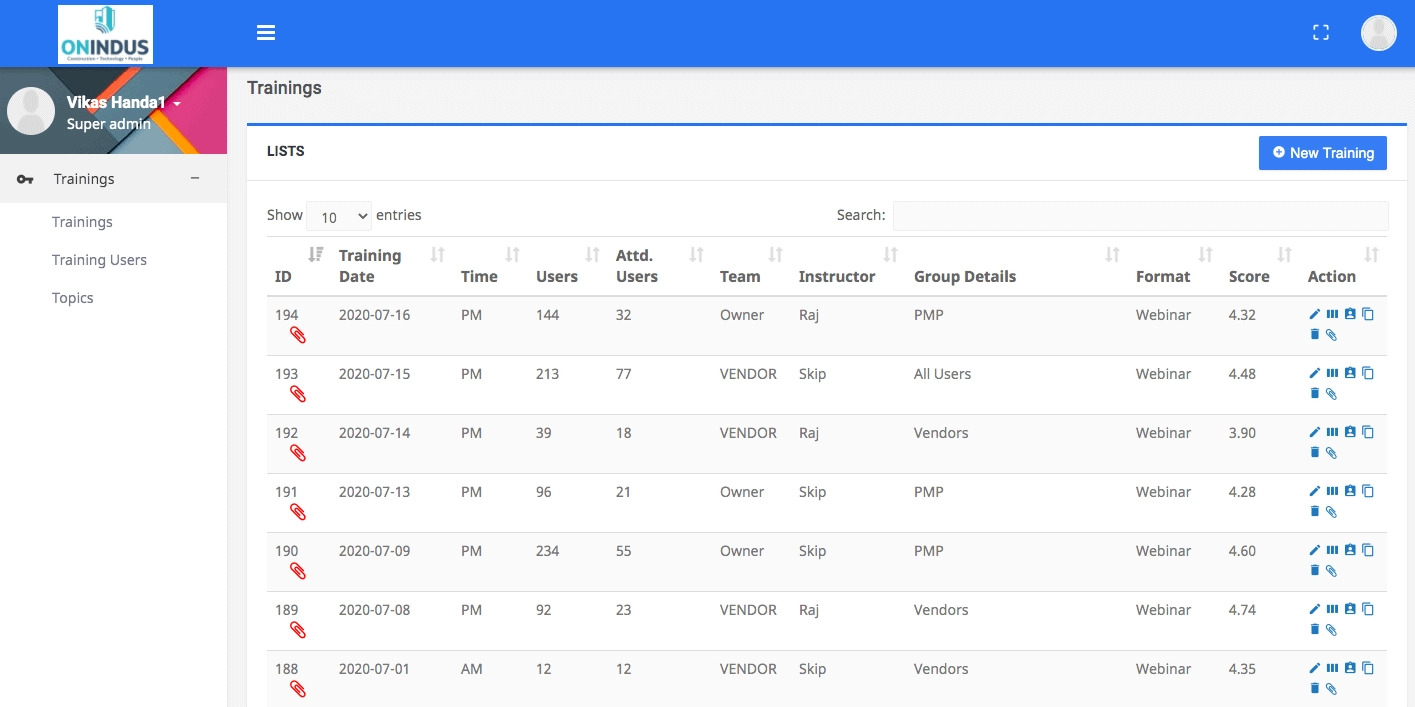
Task: Click the copy icon for training 192
Action: pos(1368,432)
